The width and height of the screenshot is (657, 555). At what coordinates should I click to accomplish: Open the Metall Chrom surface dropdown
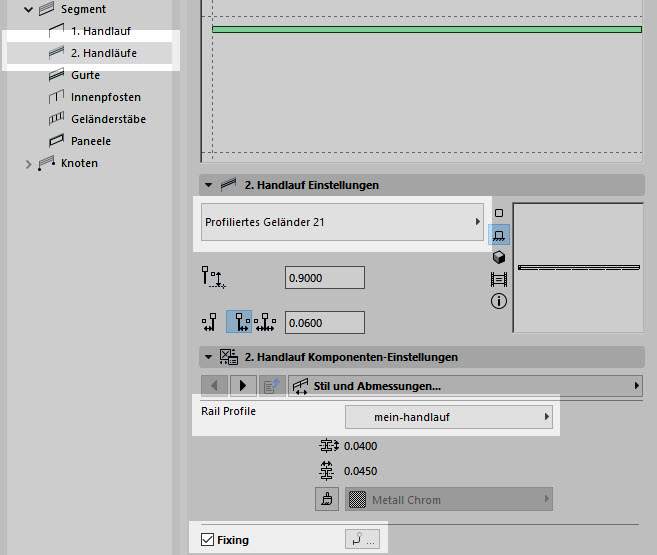pyautogui.click(x=449, y=499)
